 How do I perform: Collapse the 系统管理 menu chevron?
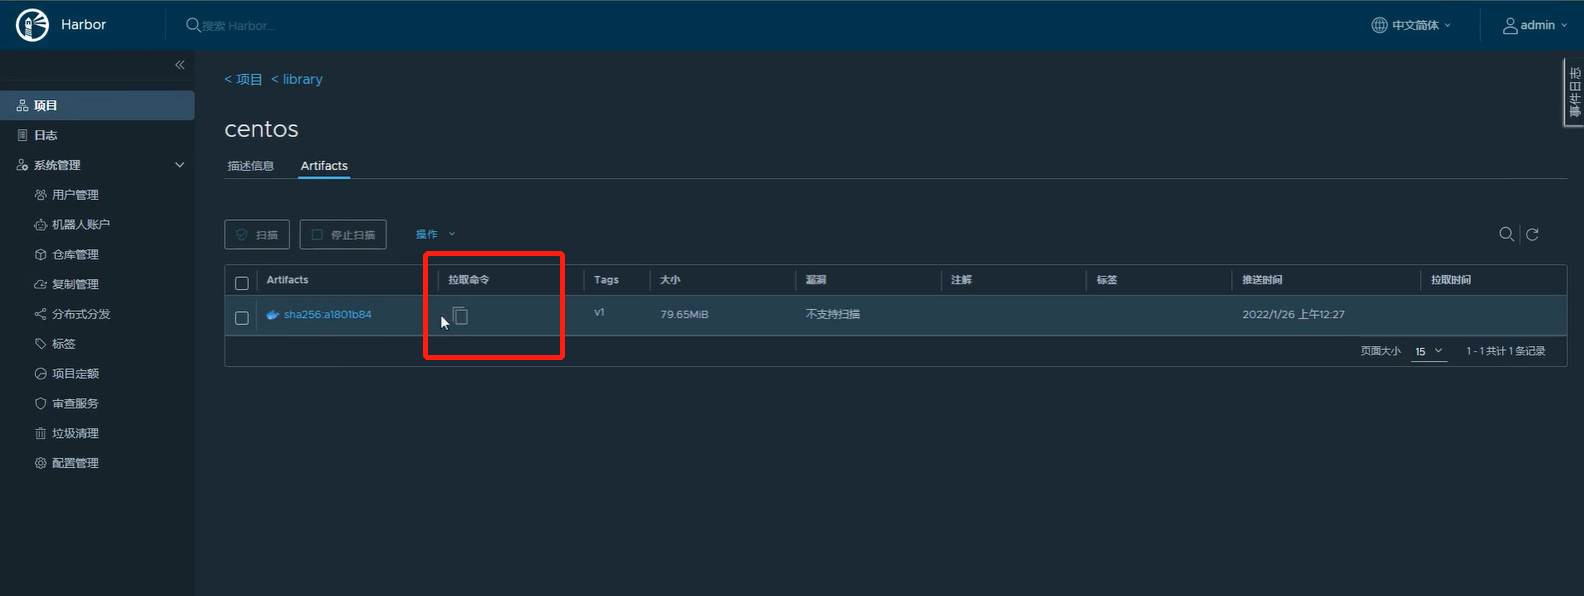[180, 165]
